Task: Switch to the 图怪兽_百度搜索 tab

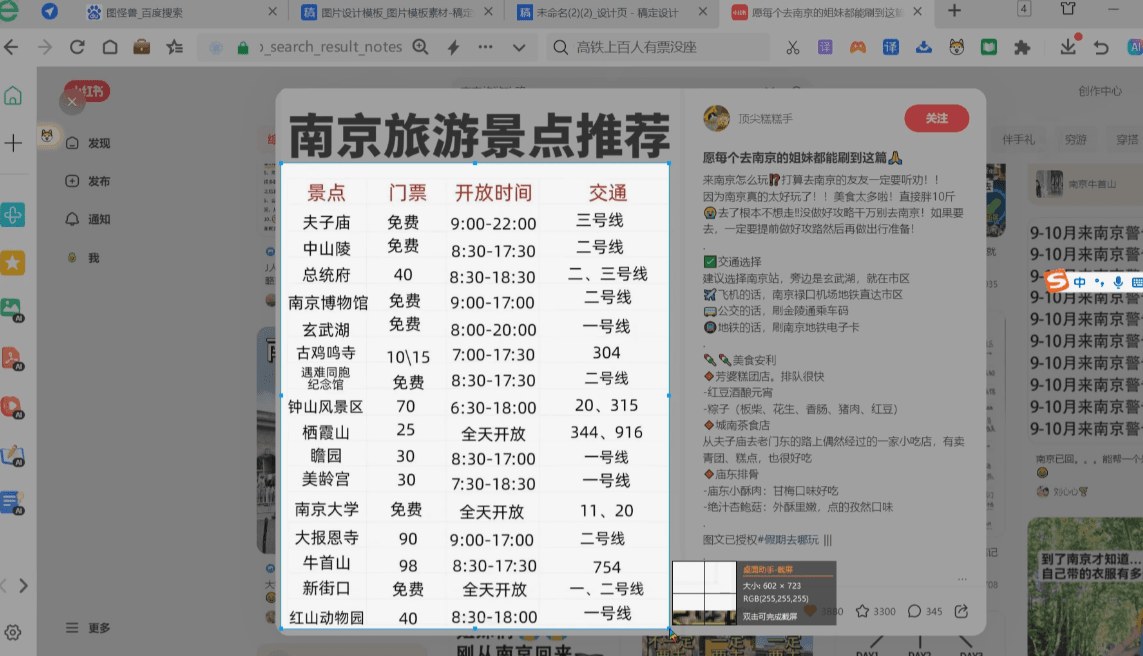Action: pyautogui.click(x=179, y=12)
